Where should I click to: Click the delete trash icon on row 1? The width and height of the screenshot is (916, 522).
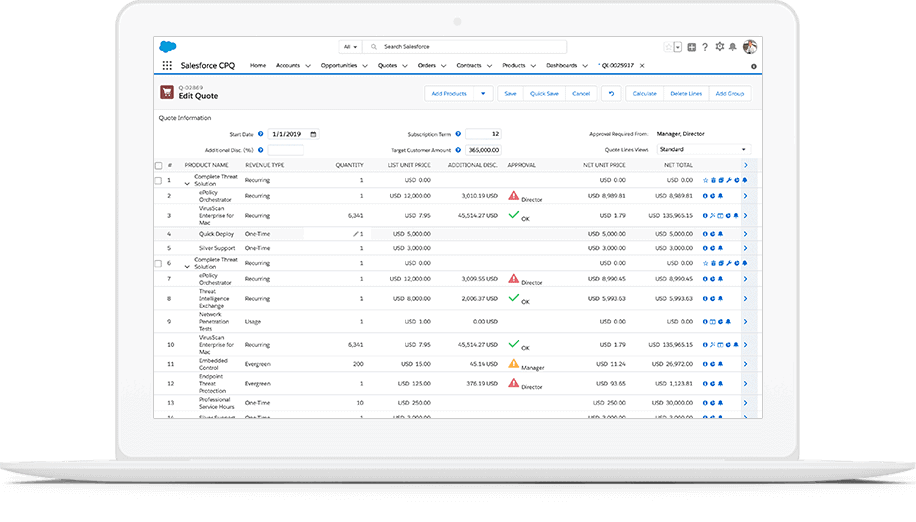pos(713,180)
